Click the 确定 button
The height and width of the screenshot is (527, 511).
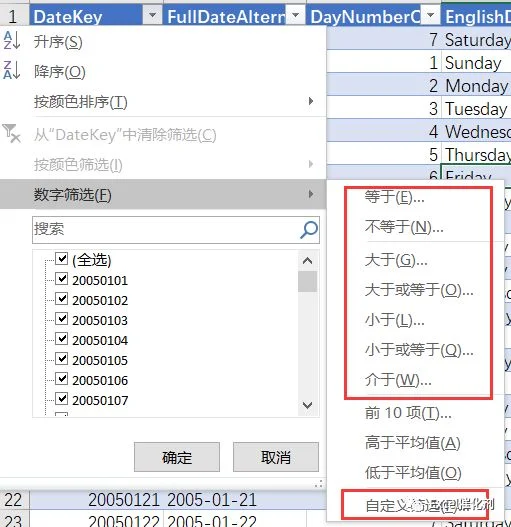[177, 457]
